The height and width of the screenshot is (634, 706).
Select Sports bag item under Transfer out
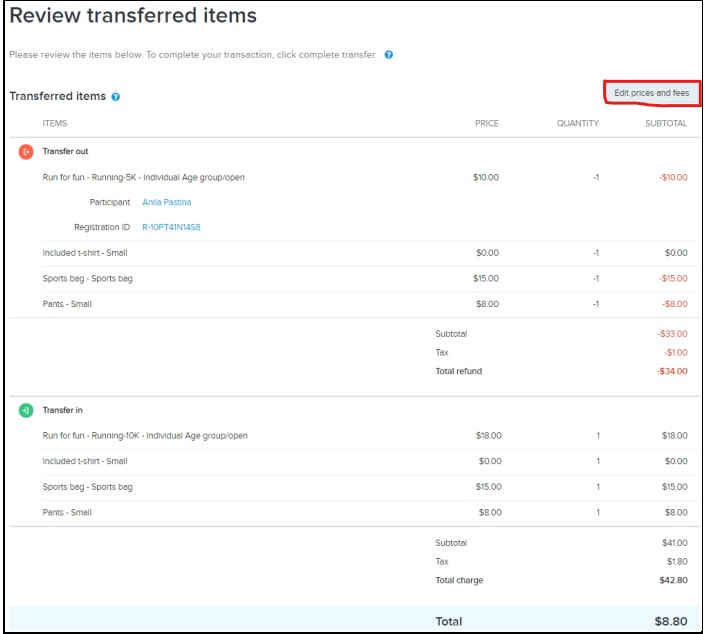[x=88, y=278]
